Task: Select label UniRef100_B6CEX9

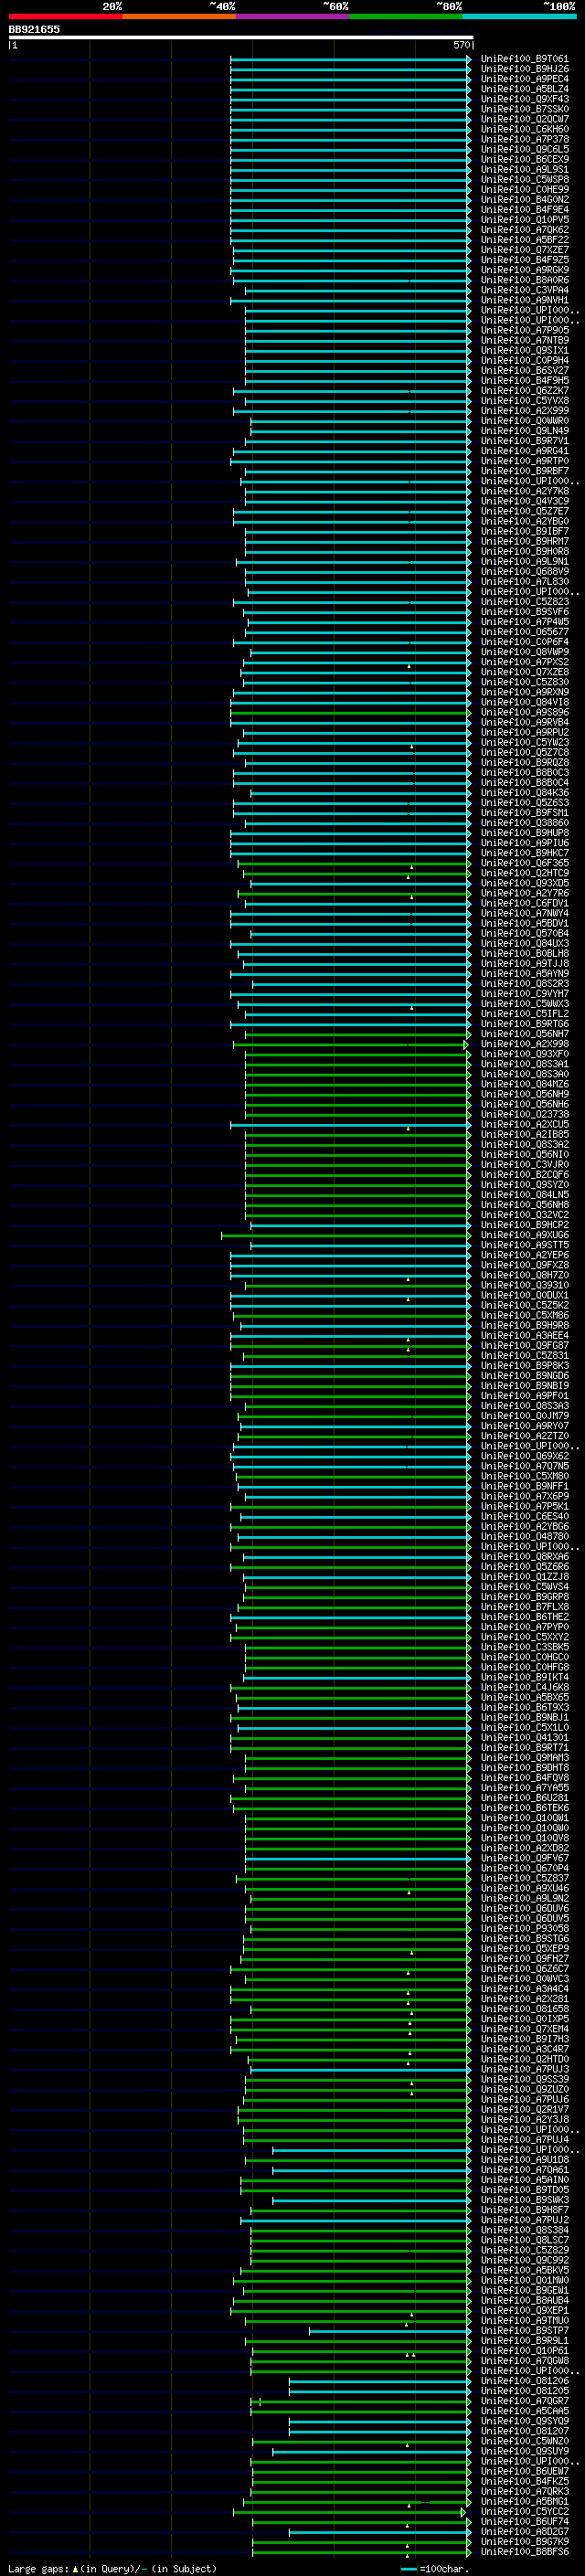Action: [524, 159]
